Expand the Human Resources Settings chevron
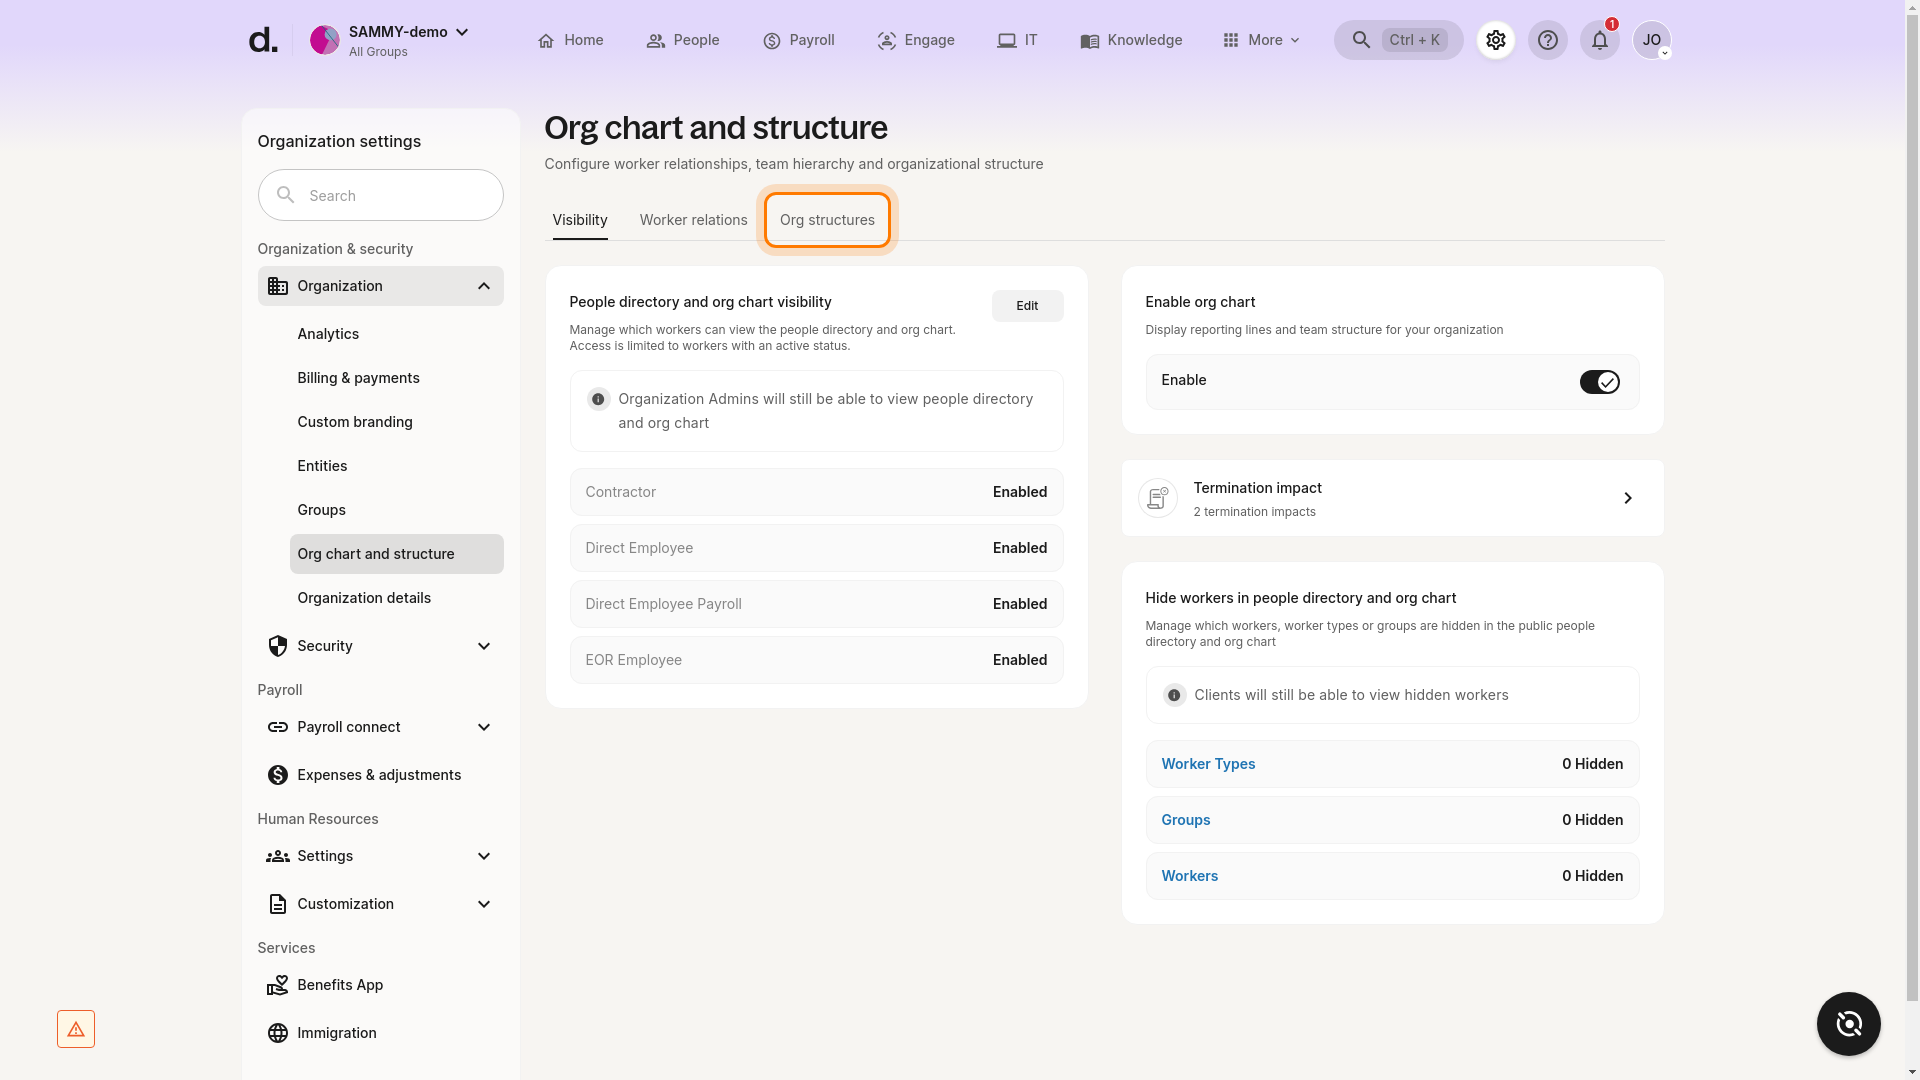This screenshot has width=1920, height=1080. point(484,856)
